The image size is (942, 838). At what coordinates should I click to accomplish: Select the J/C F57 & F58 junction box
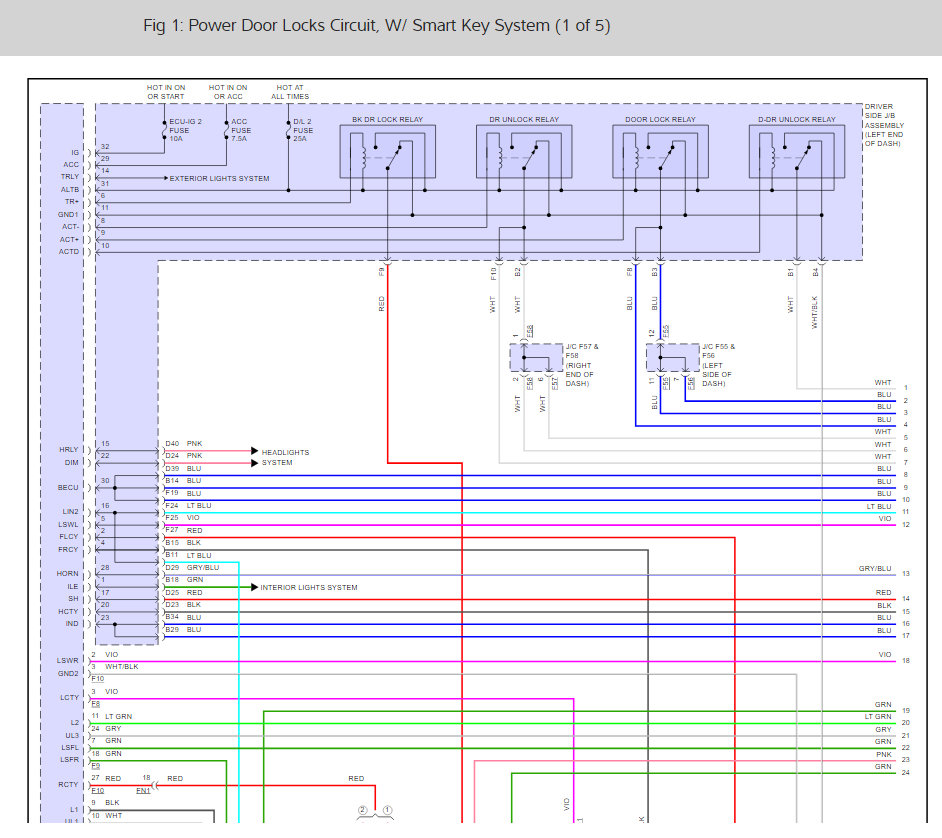pyautogui.click(x=536, y=357)
